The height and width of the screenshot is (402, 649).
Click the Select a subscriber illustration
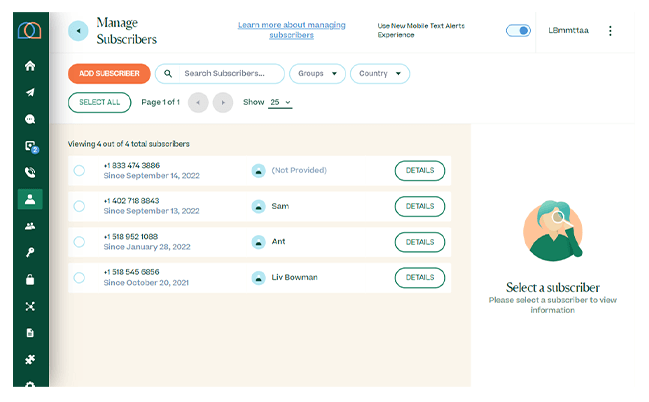click(x=553, y=231)
